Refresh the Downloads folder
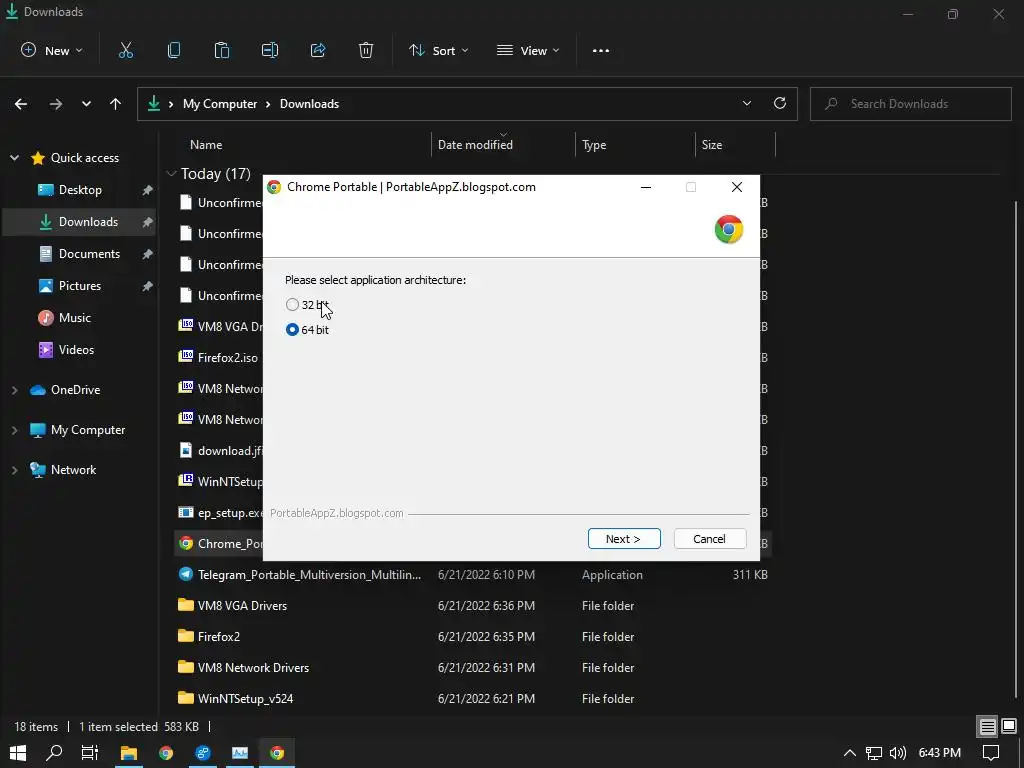Viewport: 1024px width, 768px height. [780, 104]
